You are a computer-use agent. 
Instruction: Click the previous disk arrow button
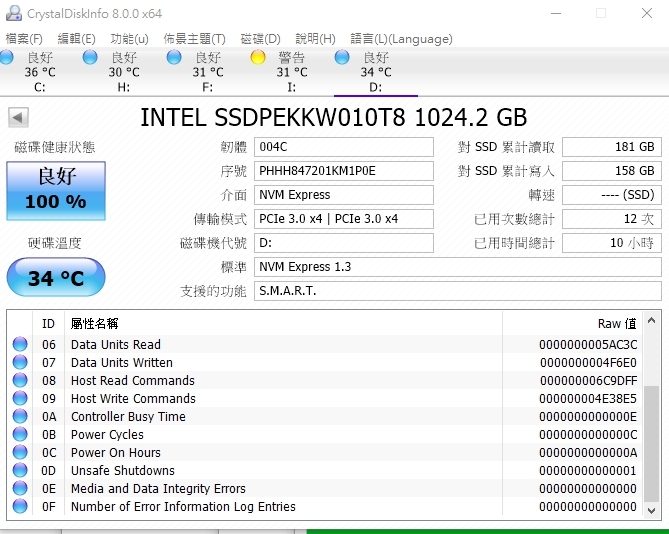18,117
